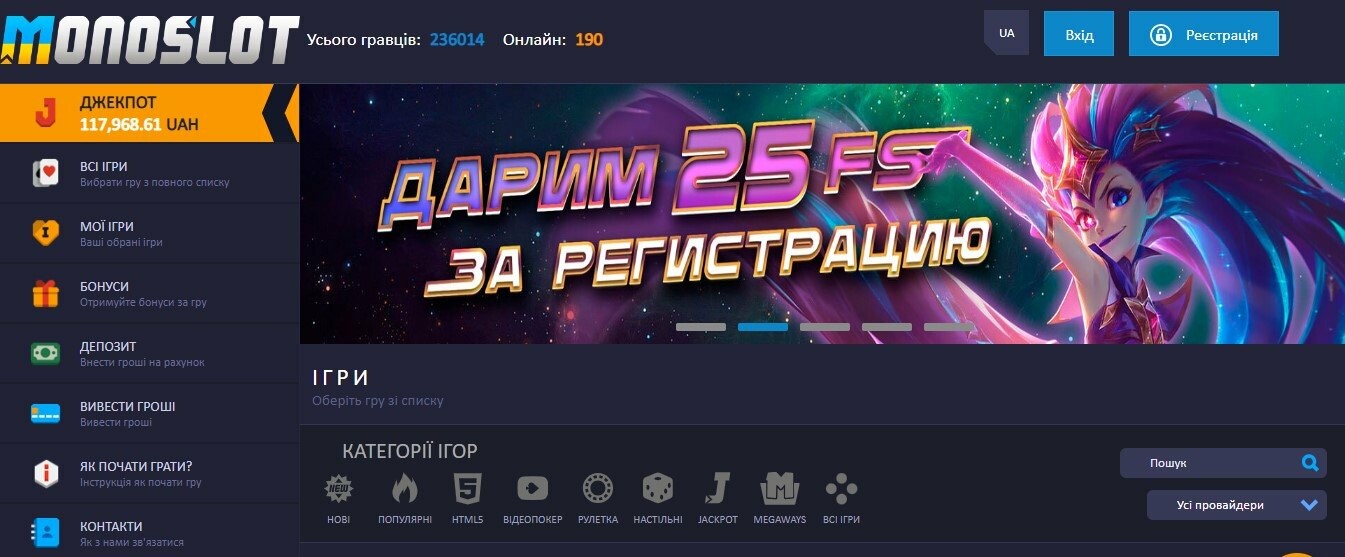Open the ВІДЕОПОКЕР category icon

[532, 489]
